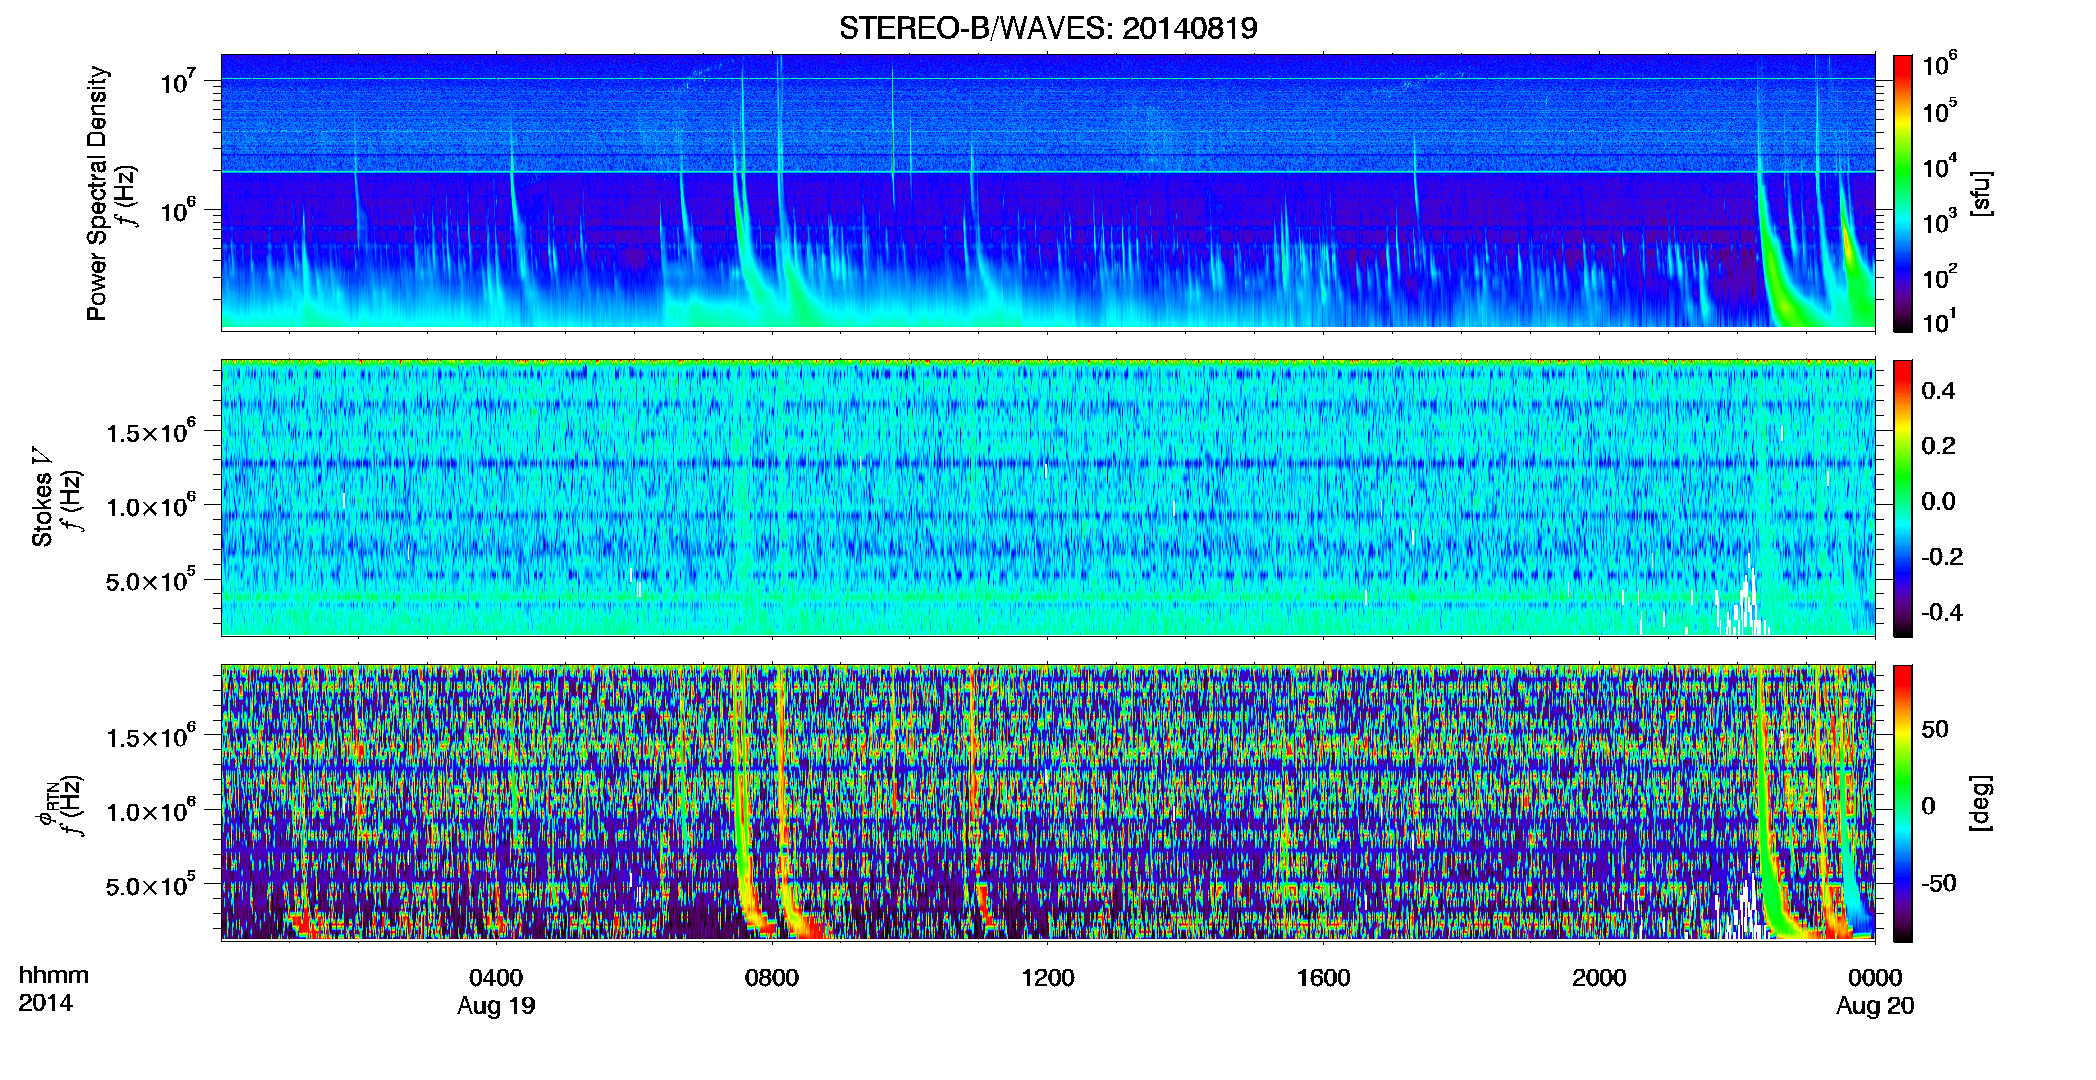Screen dimensions: 2096x1080
Task: Click the 2014 year label
Action: point(45,1003)
